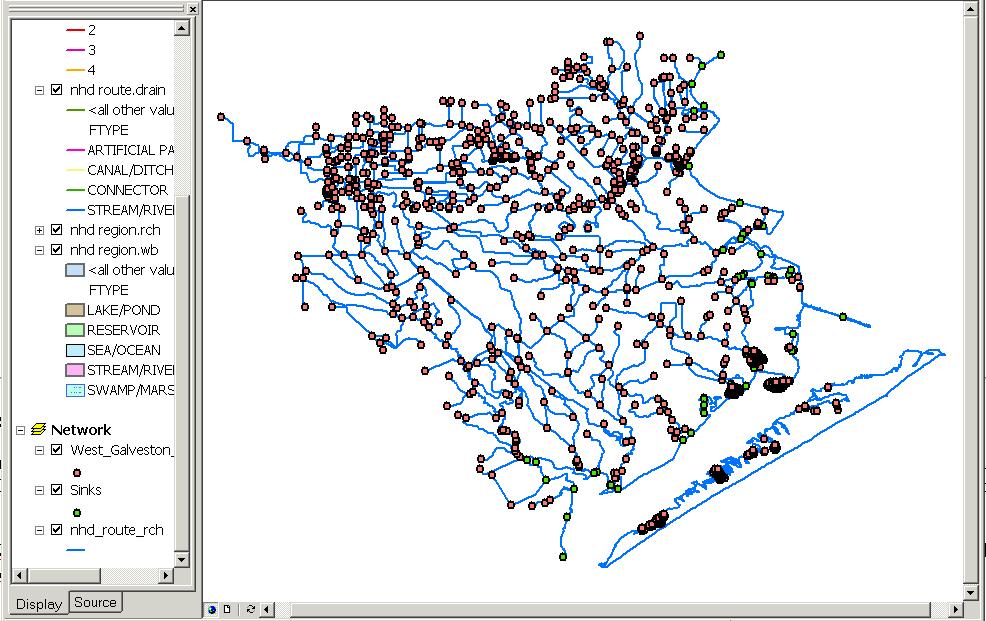Switch to Data View globe icon
This screenshot has width=986, height=621.
(212, 609)
